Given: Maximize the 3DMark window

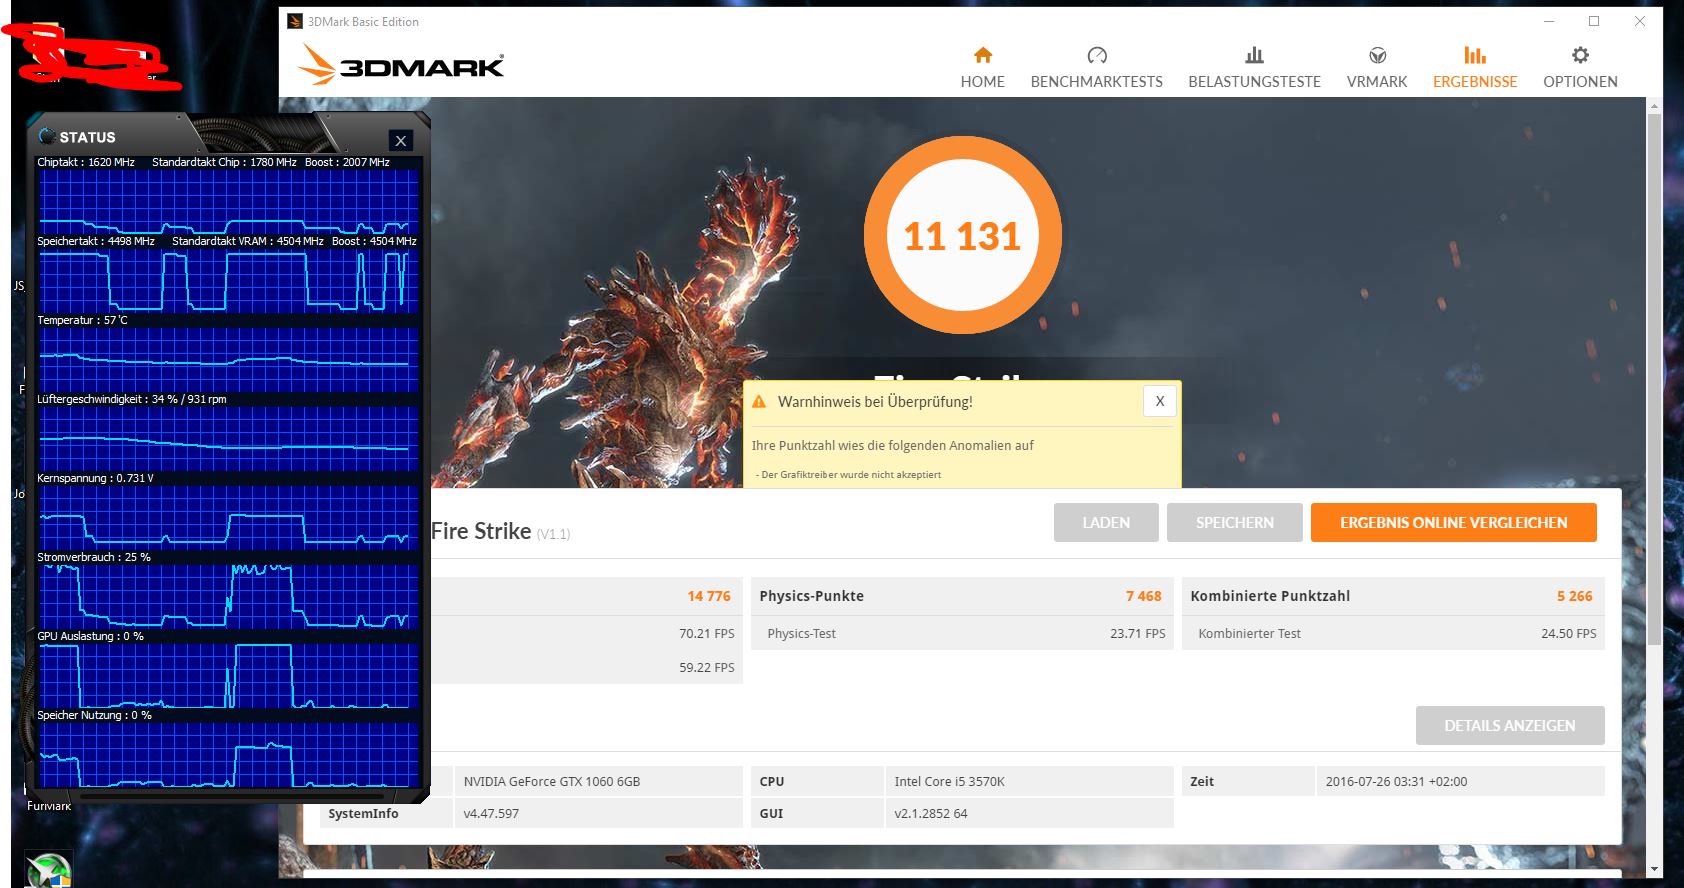Looking at the screenshot, I should click(x=1594, y=21).
